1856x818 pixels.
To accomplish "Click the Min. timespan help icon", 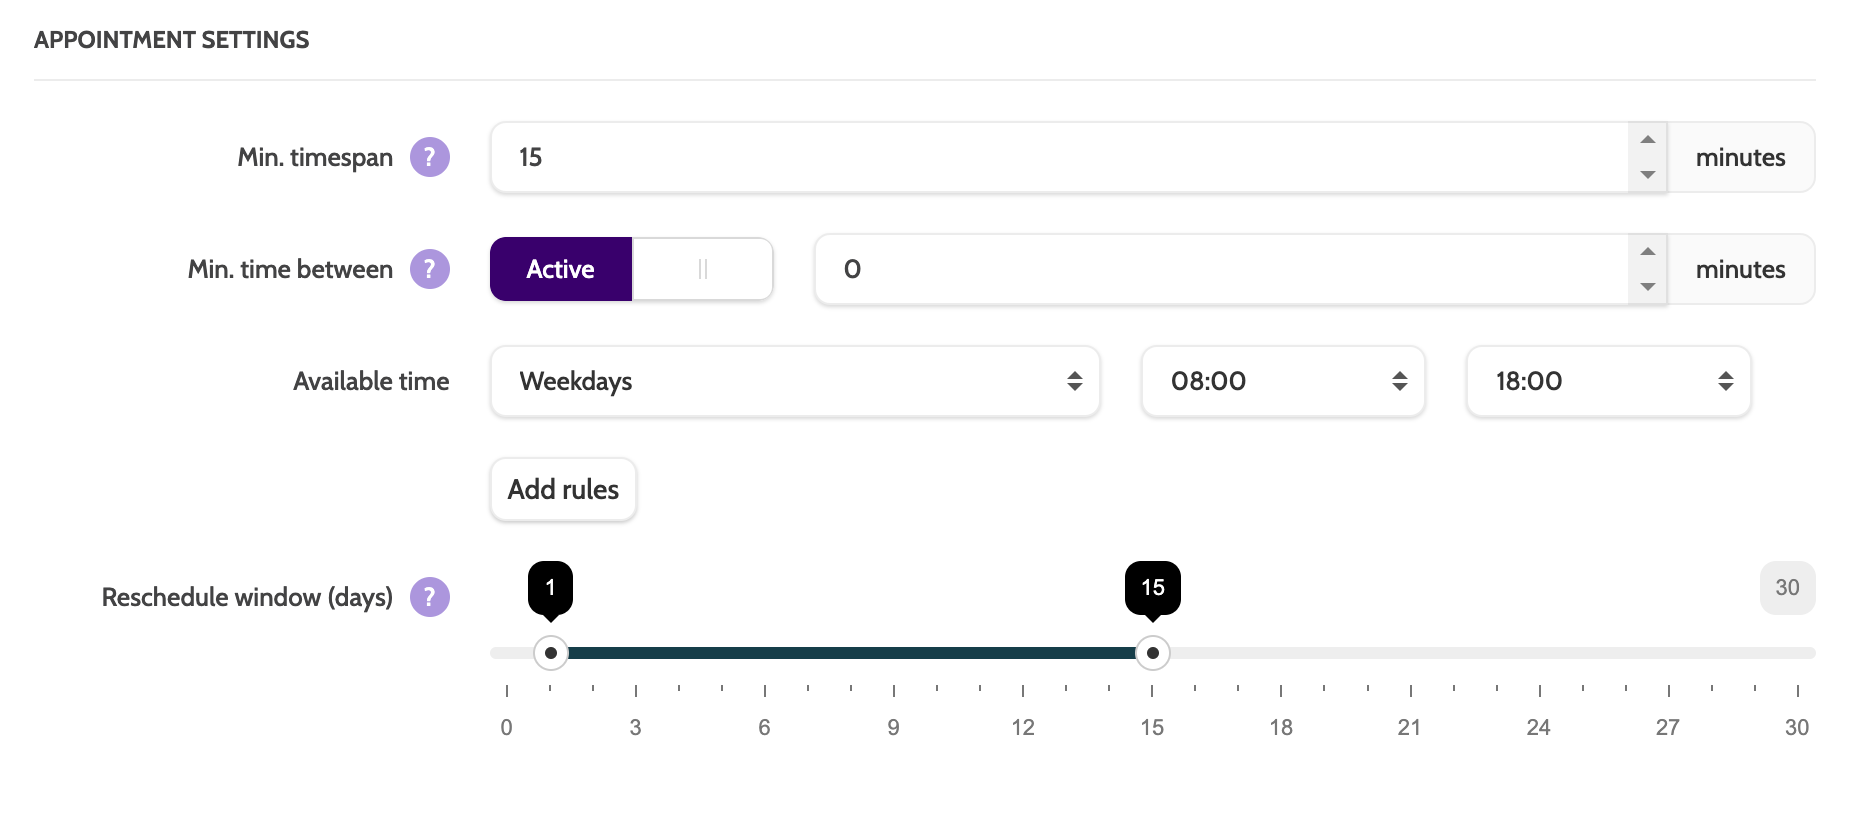I will click(430, 157).
